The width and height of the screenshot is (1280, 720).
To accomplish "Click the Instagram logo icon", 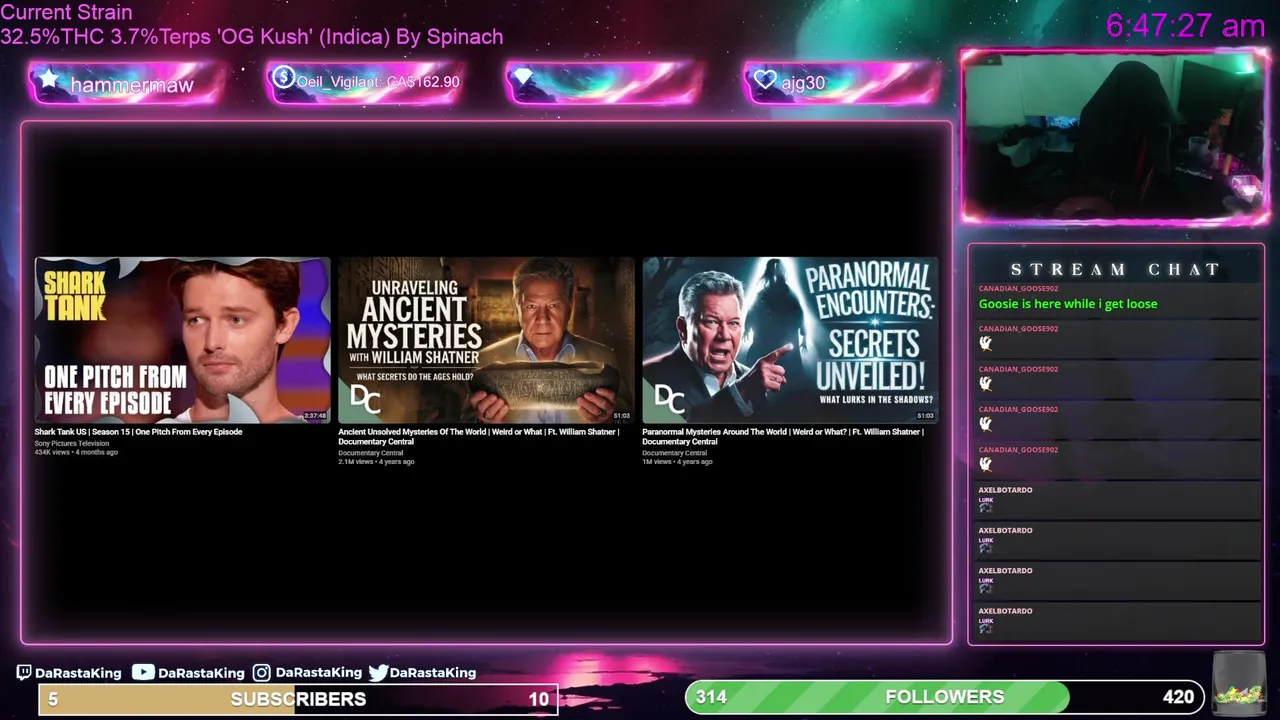I will click(x=261, y=673).
